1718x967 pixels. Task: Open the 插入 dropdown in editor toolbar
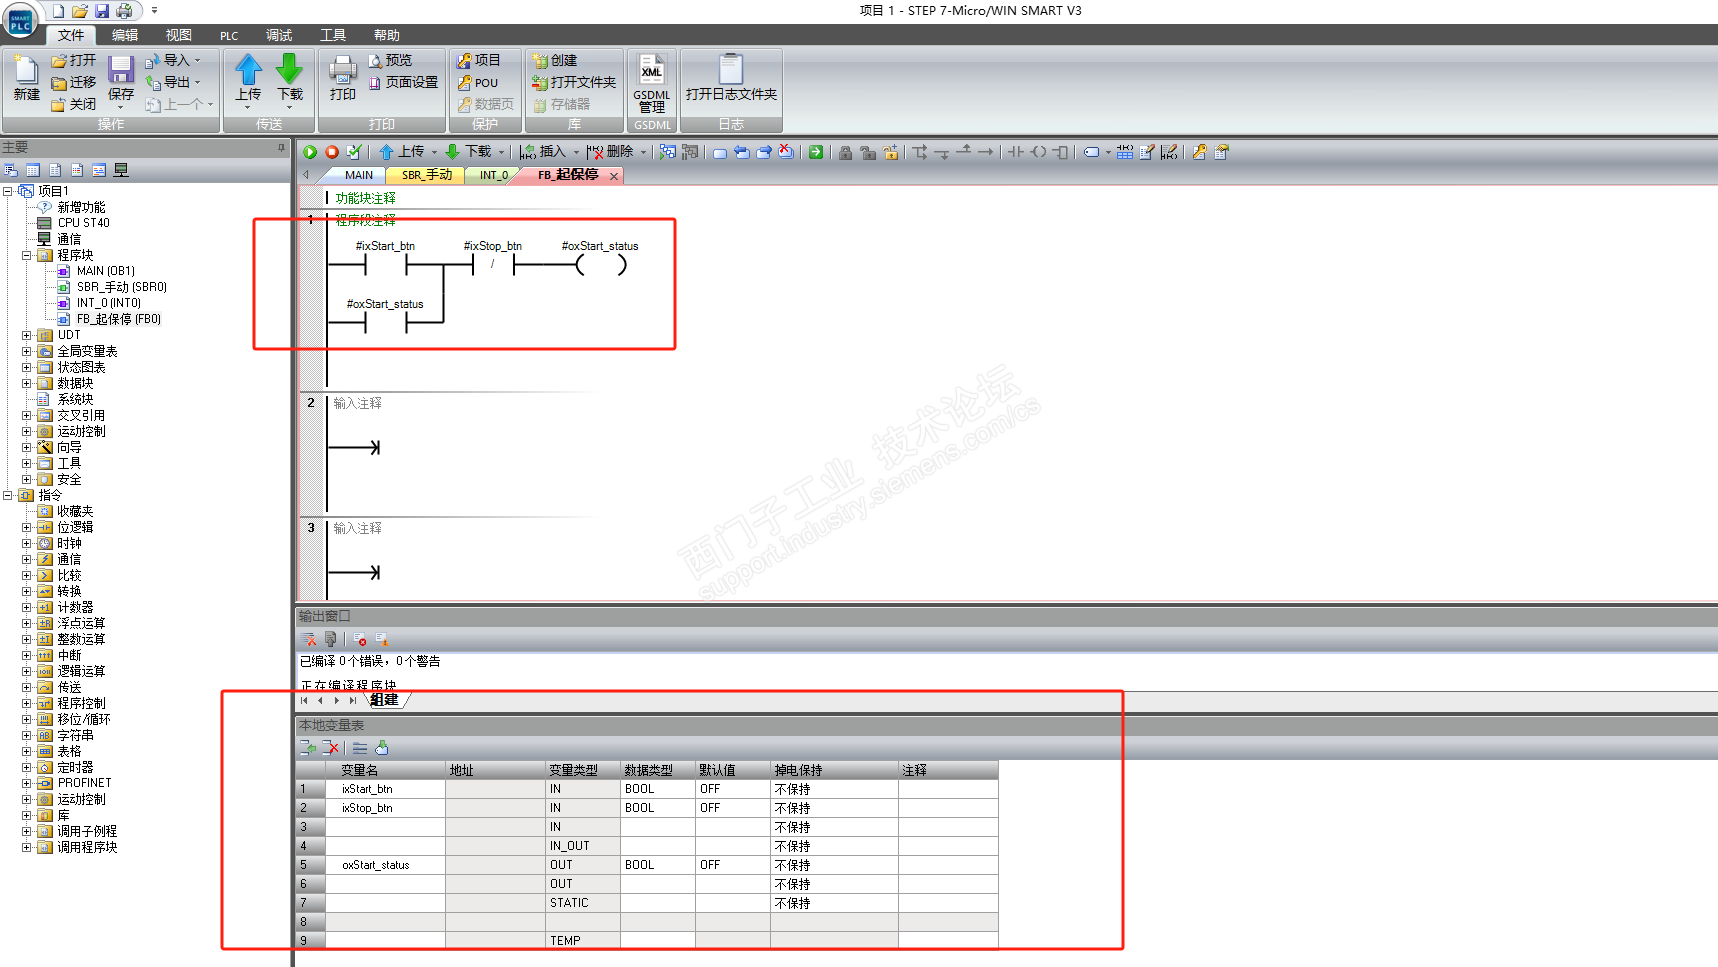pyautogui.click(x=576, y=152)
